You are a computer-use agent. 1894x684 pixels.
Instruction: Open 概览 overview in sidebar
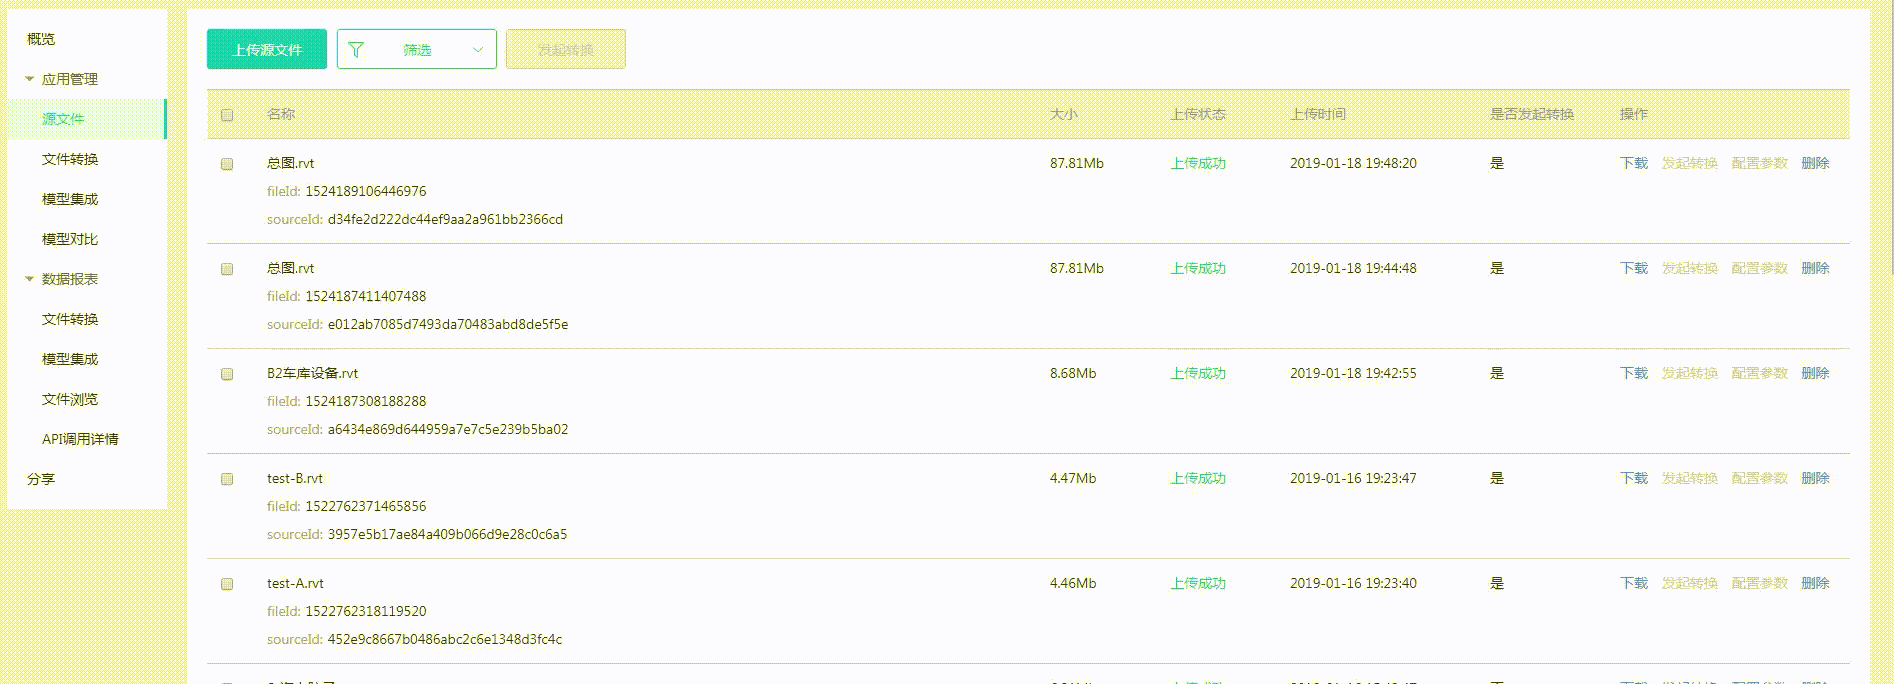click(41, 39)
